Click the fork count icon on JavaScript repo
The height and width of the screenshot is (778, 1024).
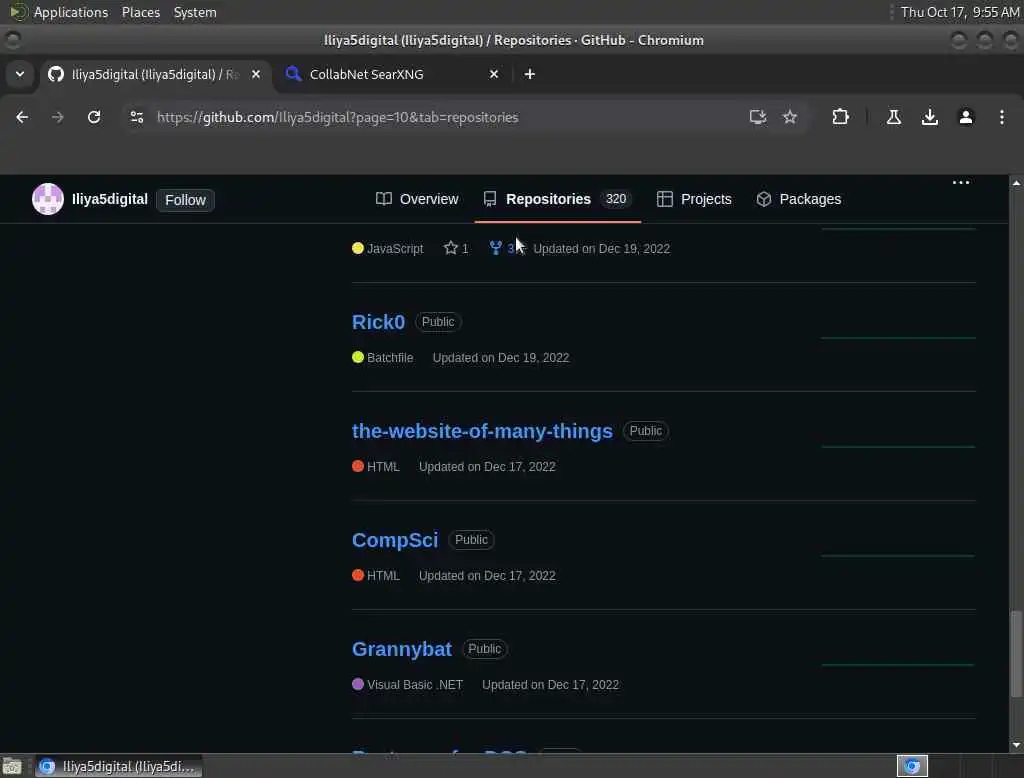tap(496, 248)
